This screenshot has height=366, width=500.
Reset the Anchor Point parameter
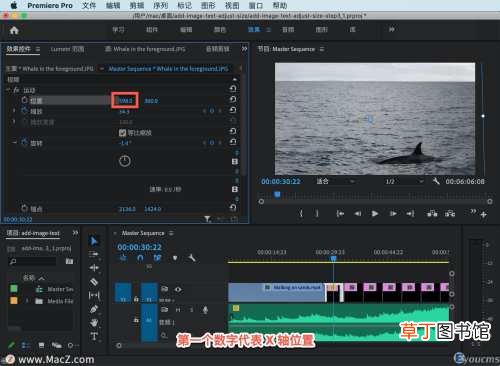pos(233,208)
